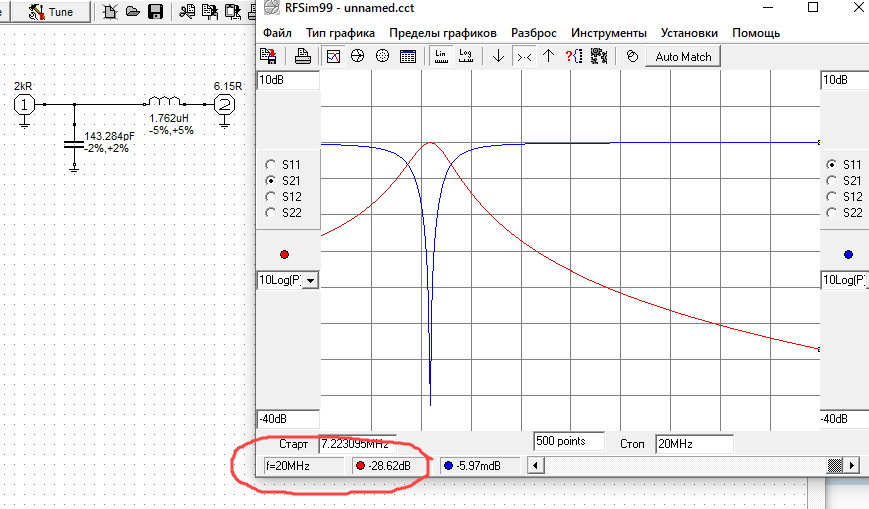Click the Стоп frequency field showing 20MHz
This screenshot has width=869, height=509.
[x=694, y=443]
